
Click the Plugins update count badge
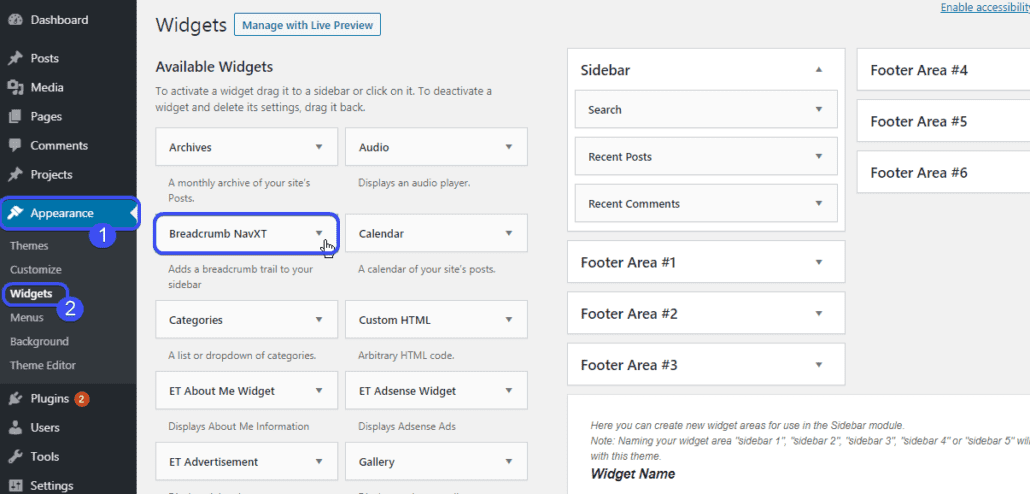click(x=81, y=399)
